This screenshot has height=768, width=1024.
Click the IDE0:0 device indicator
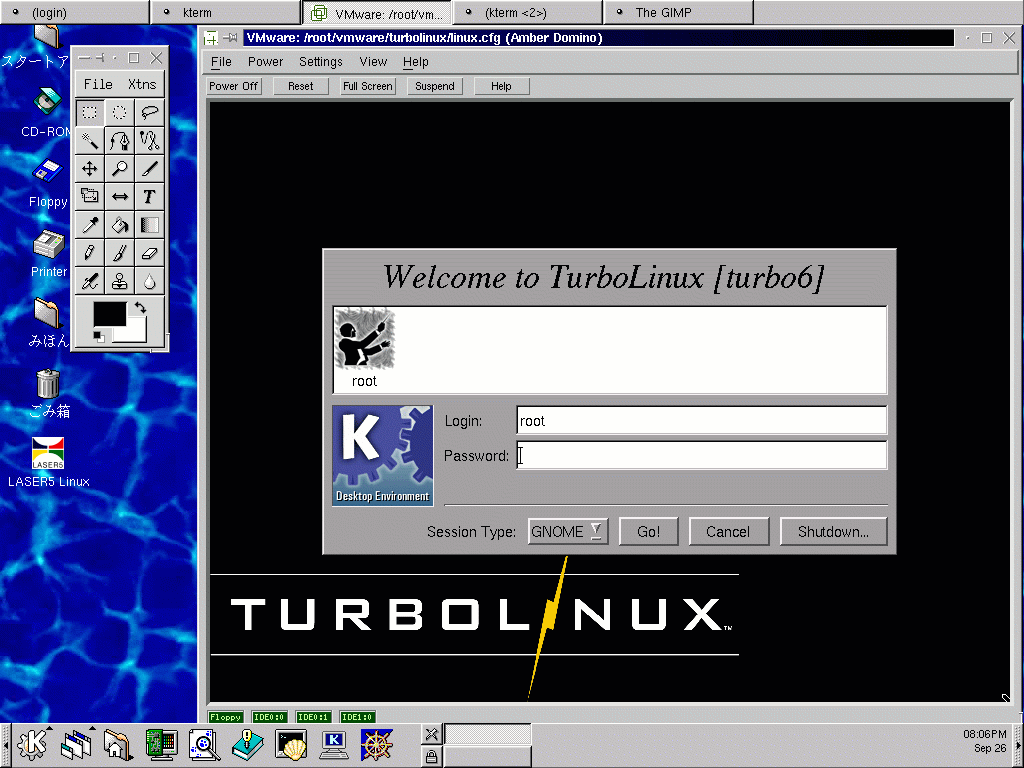[x=269, y=717]
